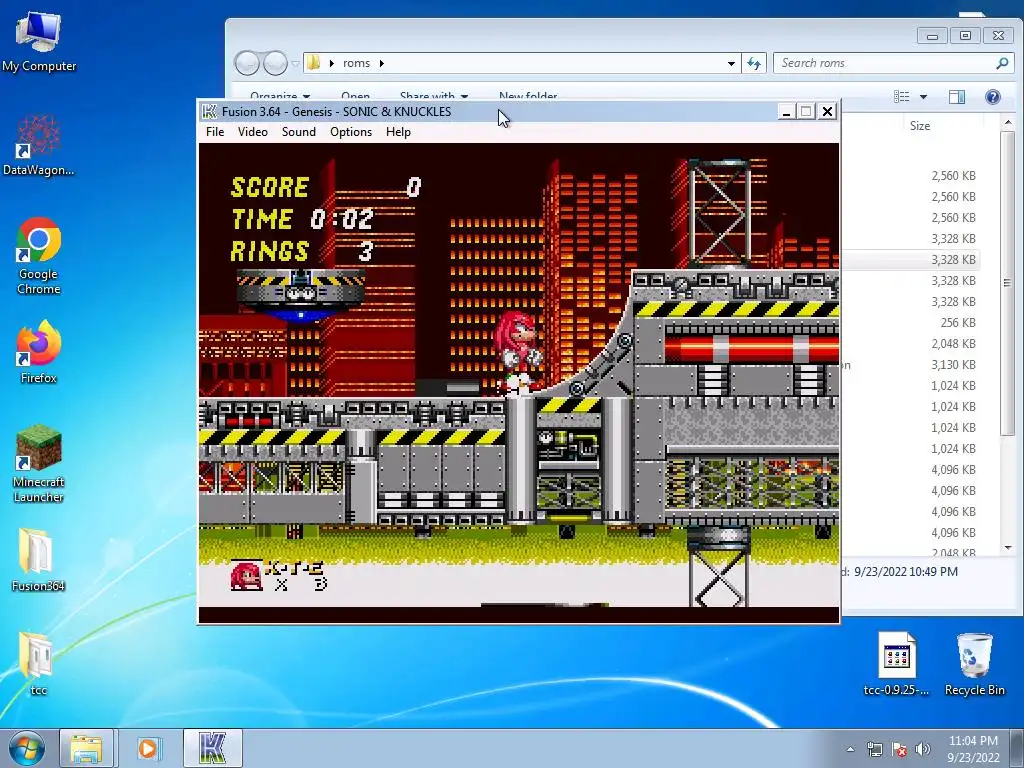Click the Size column header
The width and height of the screenshot is (1024, 768).
click(x=920, y=125)
